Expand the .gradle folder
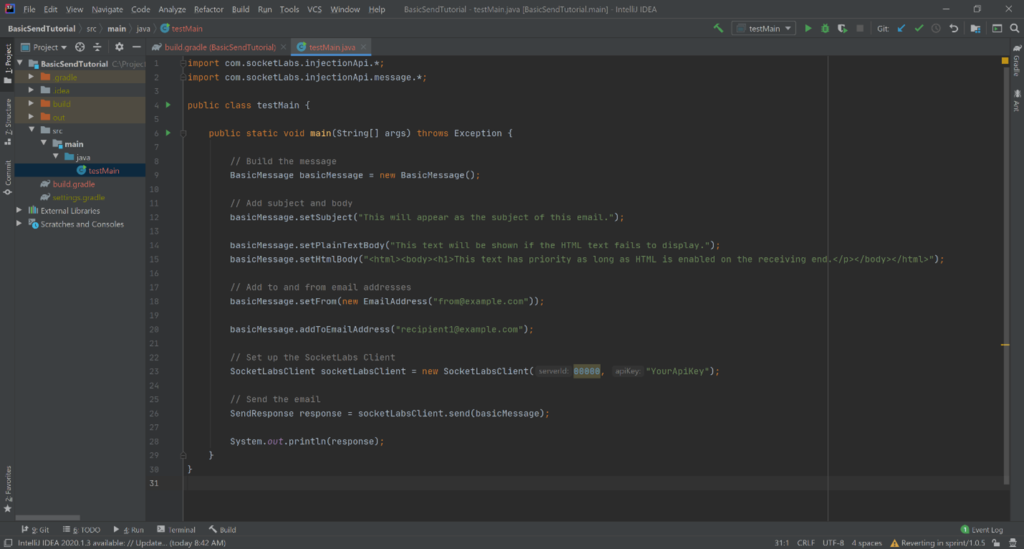Screen dimensions: 1024x549 (31, 77)
